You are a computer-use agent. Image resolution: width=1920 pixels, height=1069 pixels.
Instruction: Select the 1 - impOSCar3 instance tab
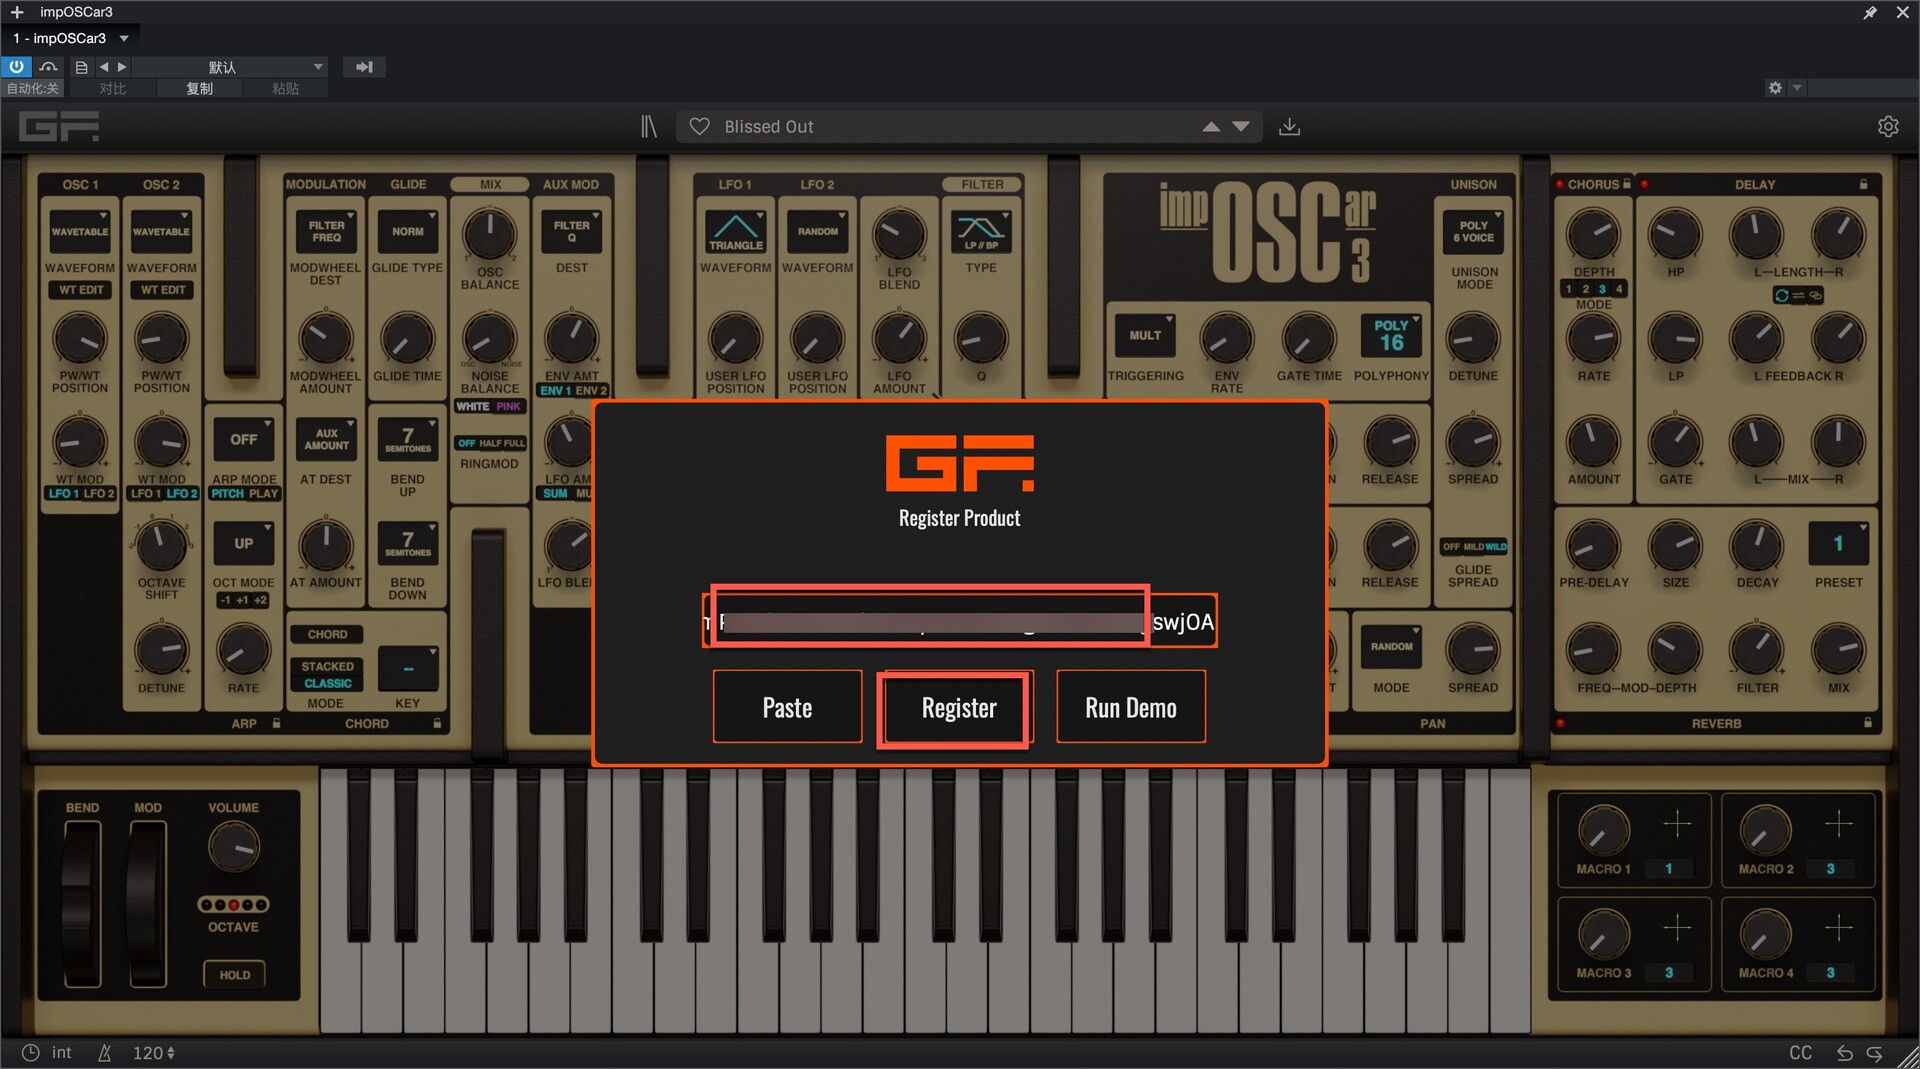pyautogui.click(x=70, y=38)
